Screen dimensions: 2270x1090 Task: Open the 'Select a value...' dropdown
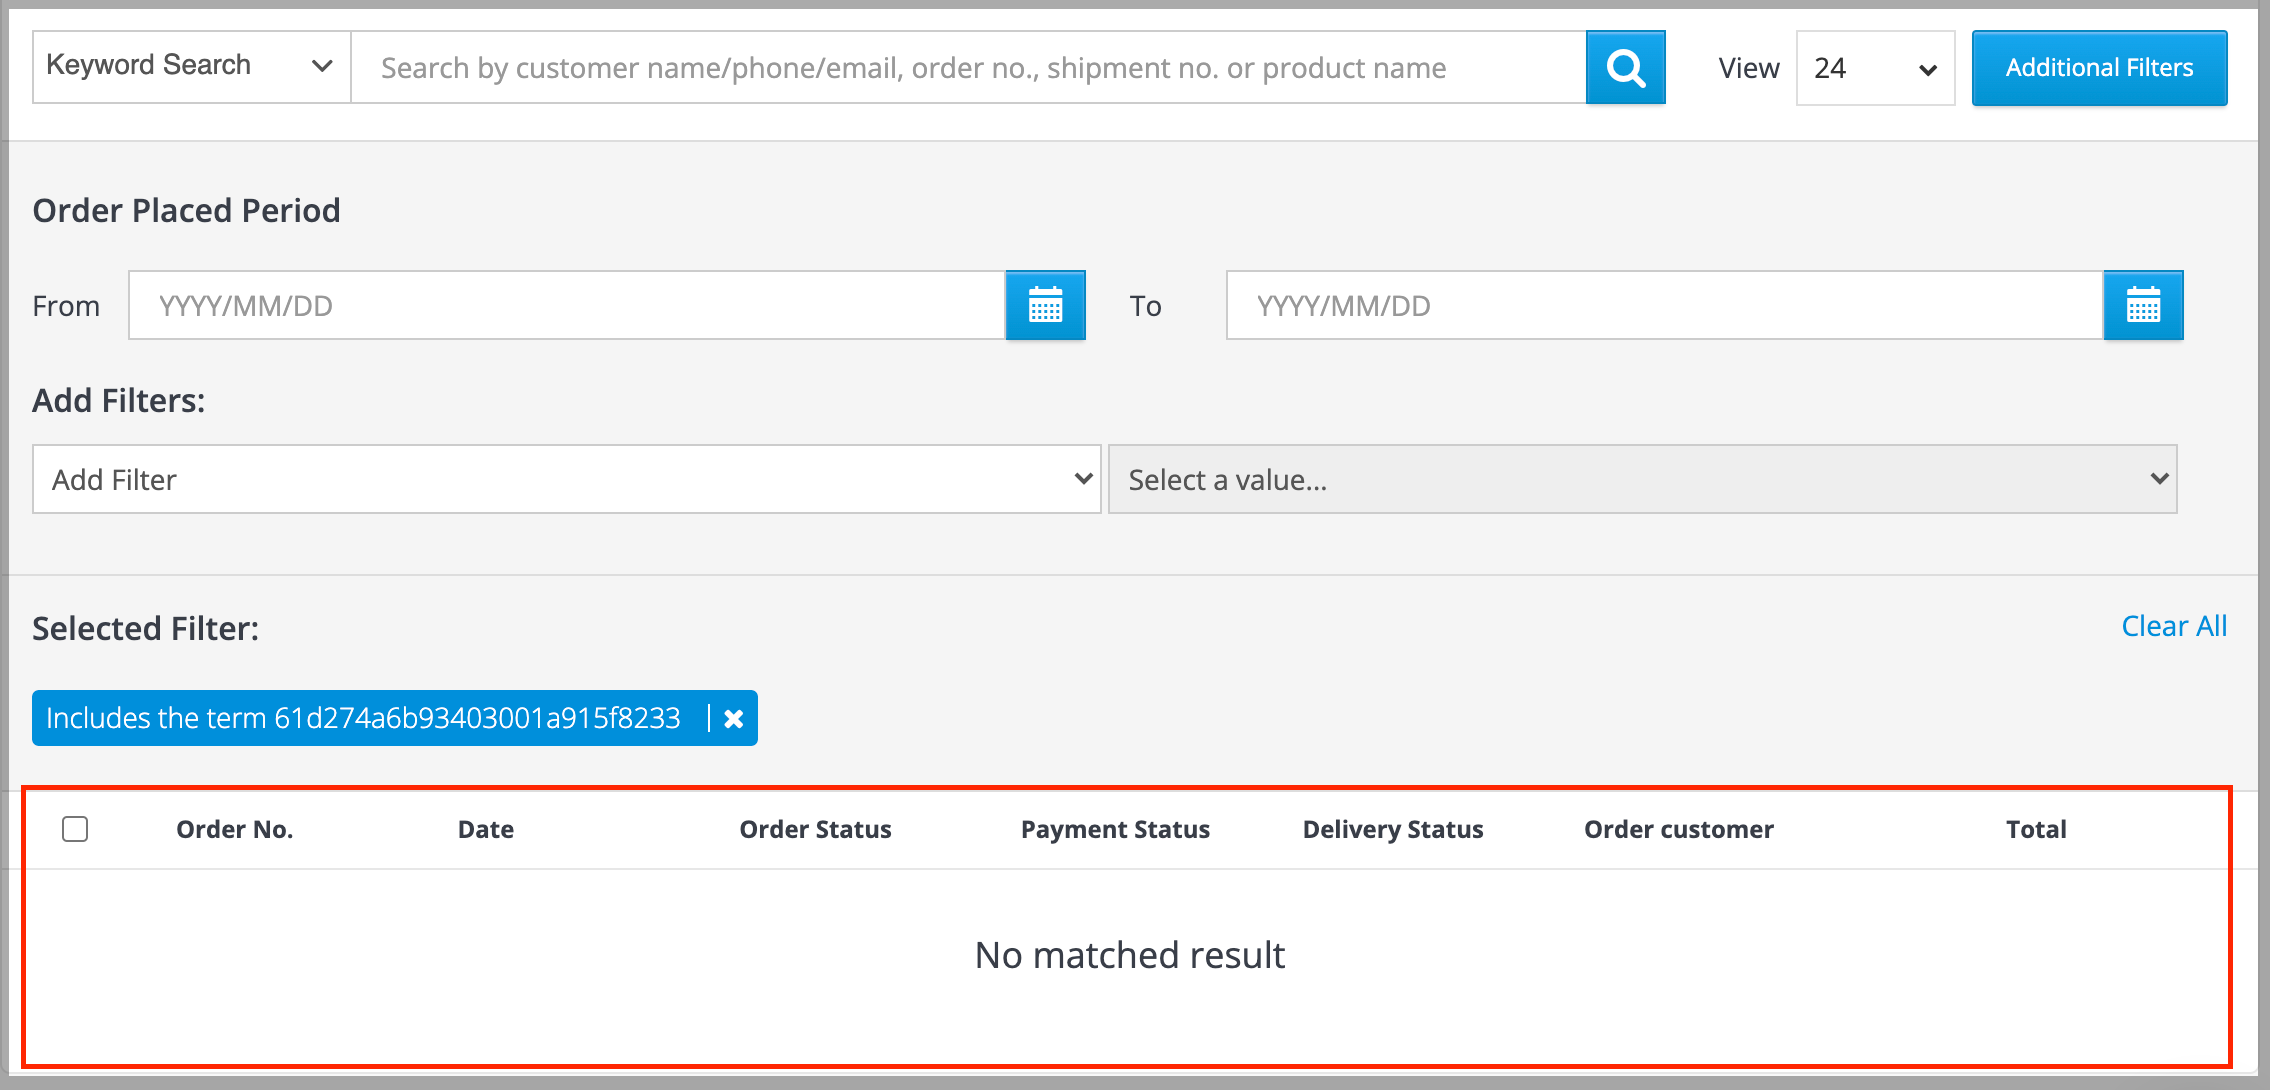coord(1642,480)
